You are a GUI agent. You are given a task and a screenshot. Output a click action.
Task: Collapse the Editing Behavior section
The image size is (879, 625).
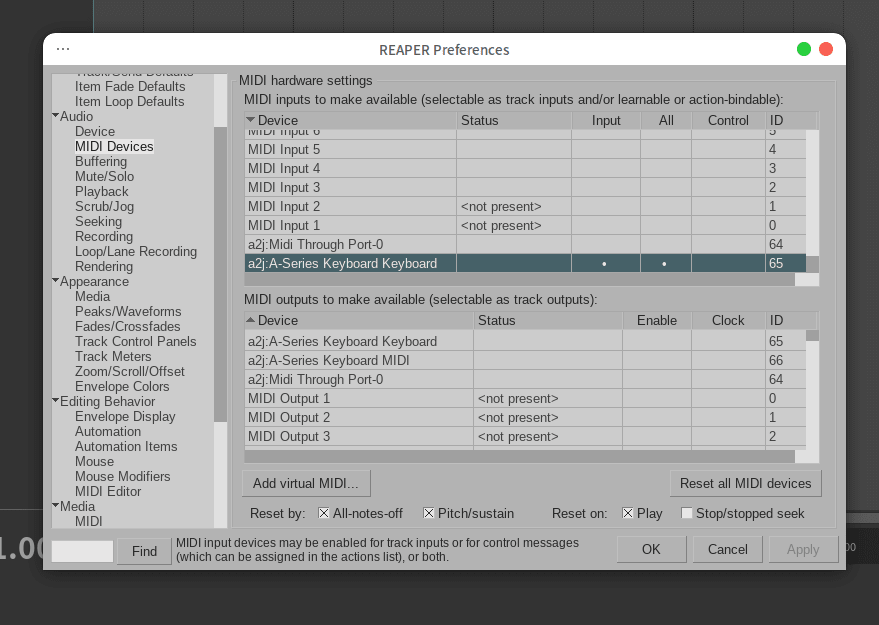55,401
